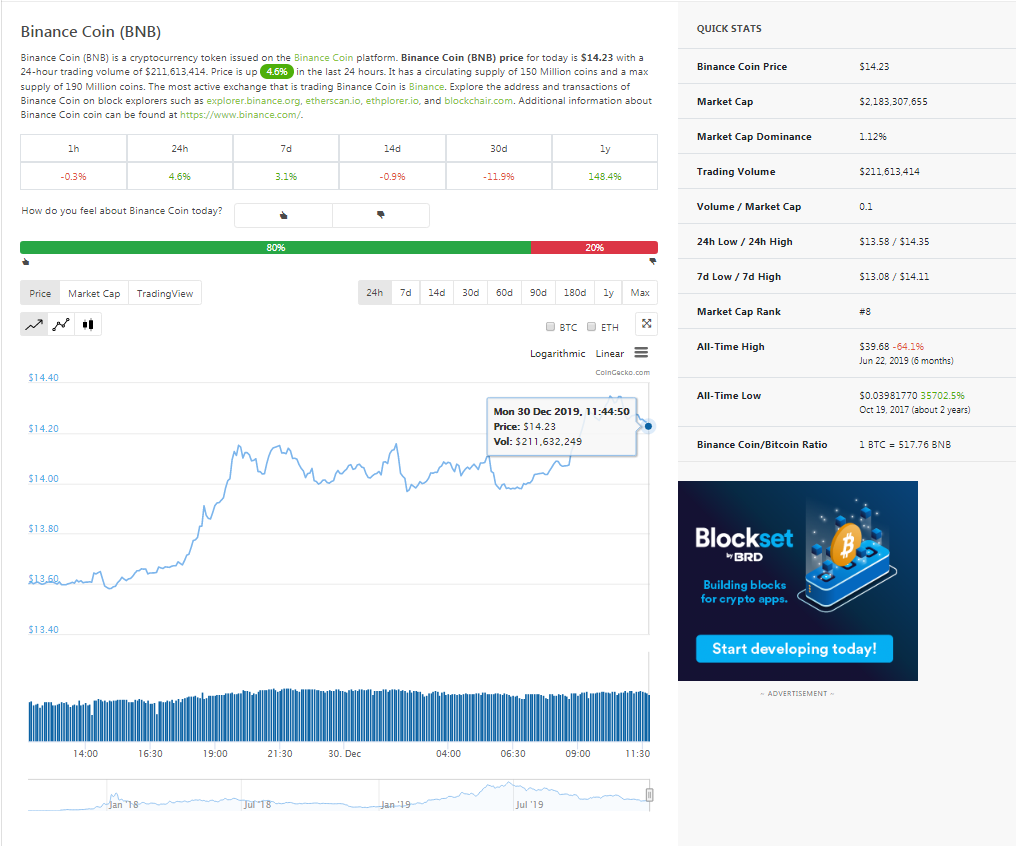Click the 1y change value 148.4%
The image size is (1016, 846).
(605, 176)
